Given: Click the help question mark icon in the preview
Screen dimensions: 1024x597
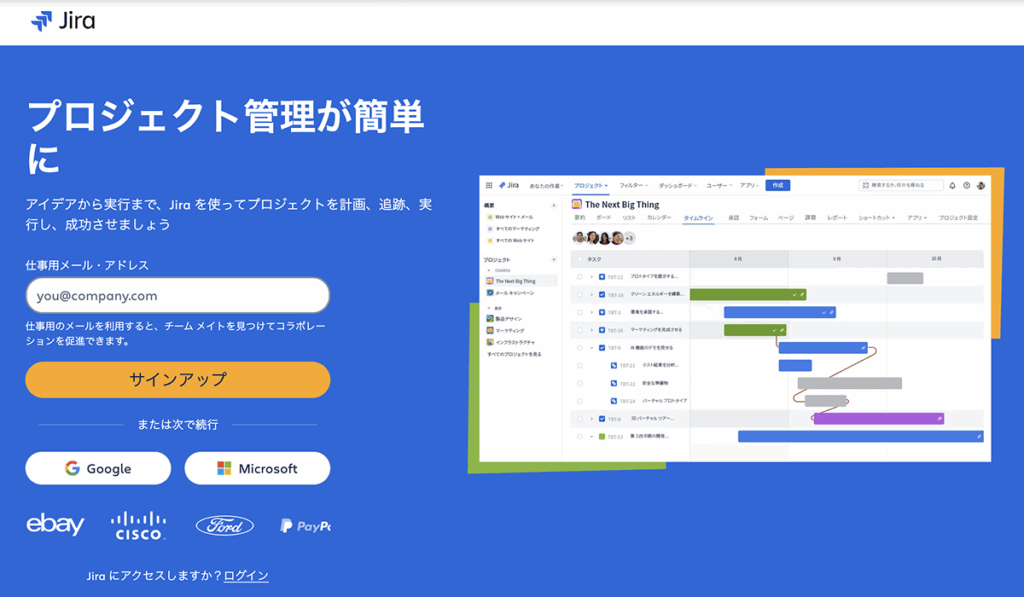Looking at the screenshot, I should 967,185.
